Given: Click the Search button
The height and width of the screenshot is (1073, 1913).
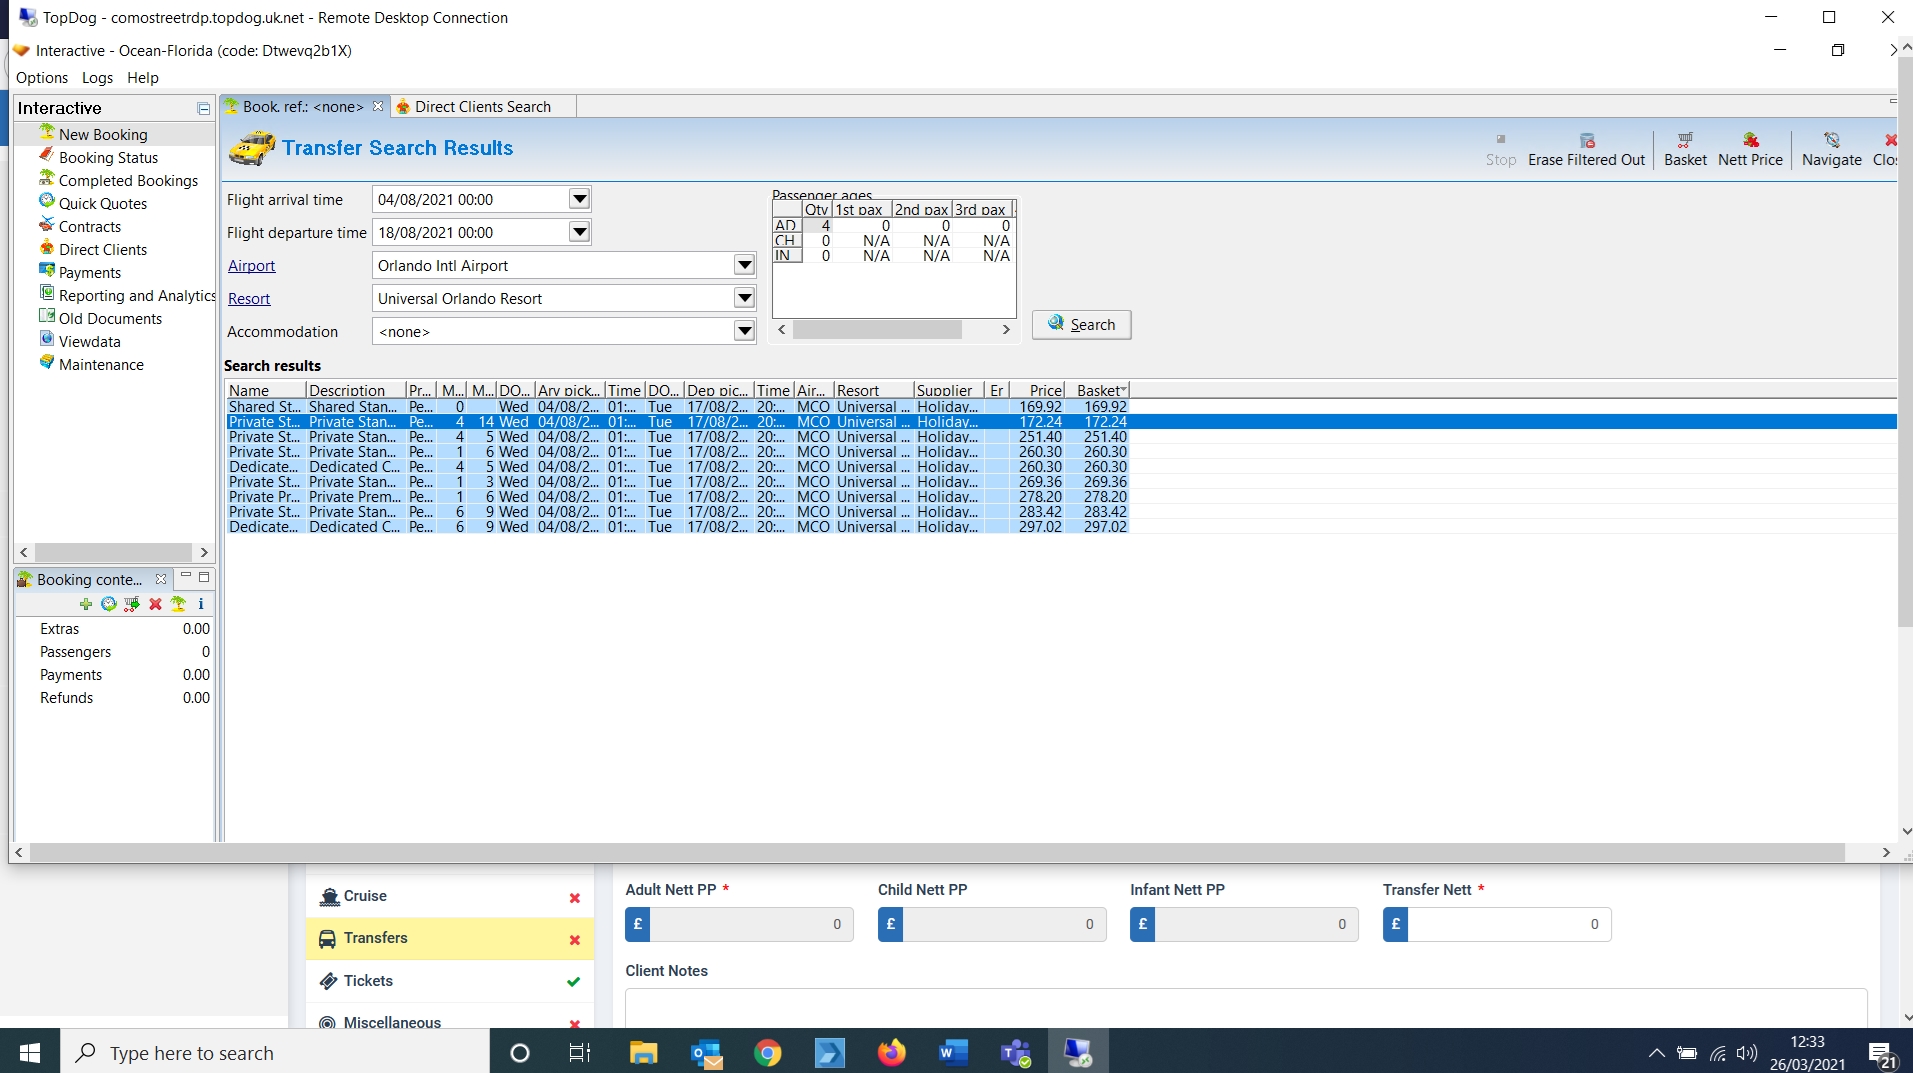Looking at the screenshot, I should click(x=1081, y=325).
